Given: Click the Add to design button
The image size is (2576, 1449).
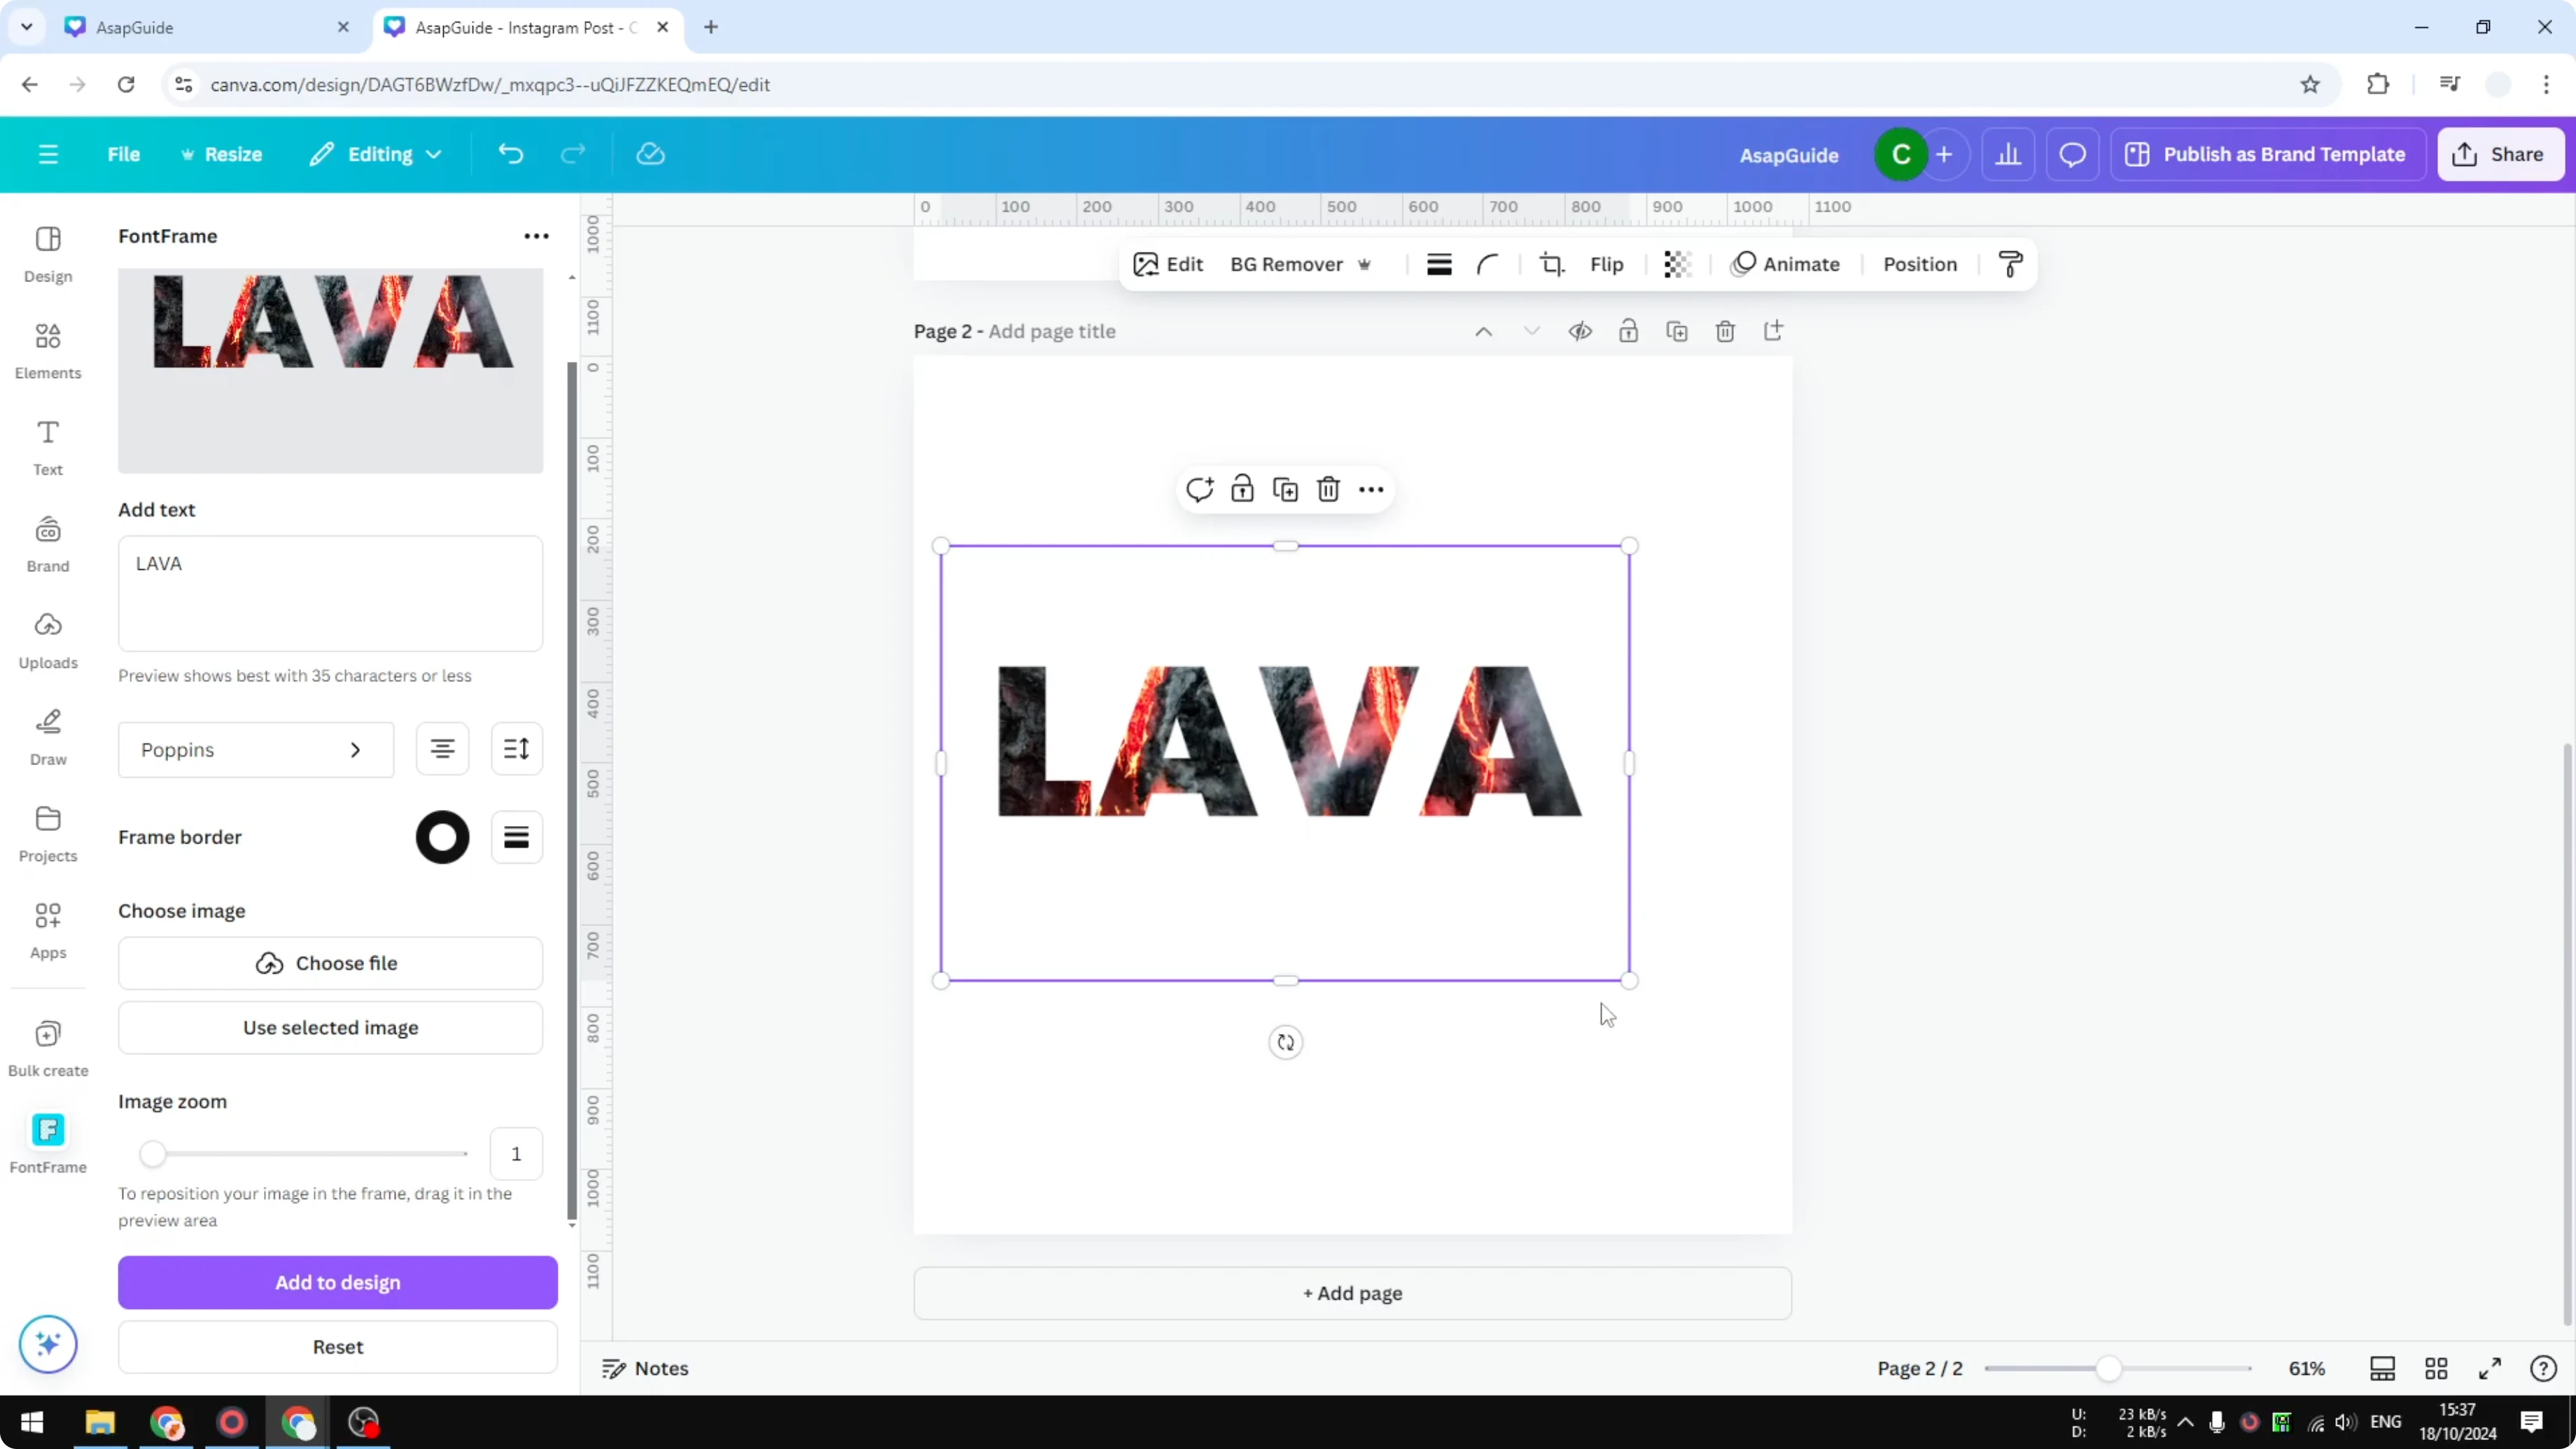Looking at the screenshot, I should [x=337, y=1283].
